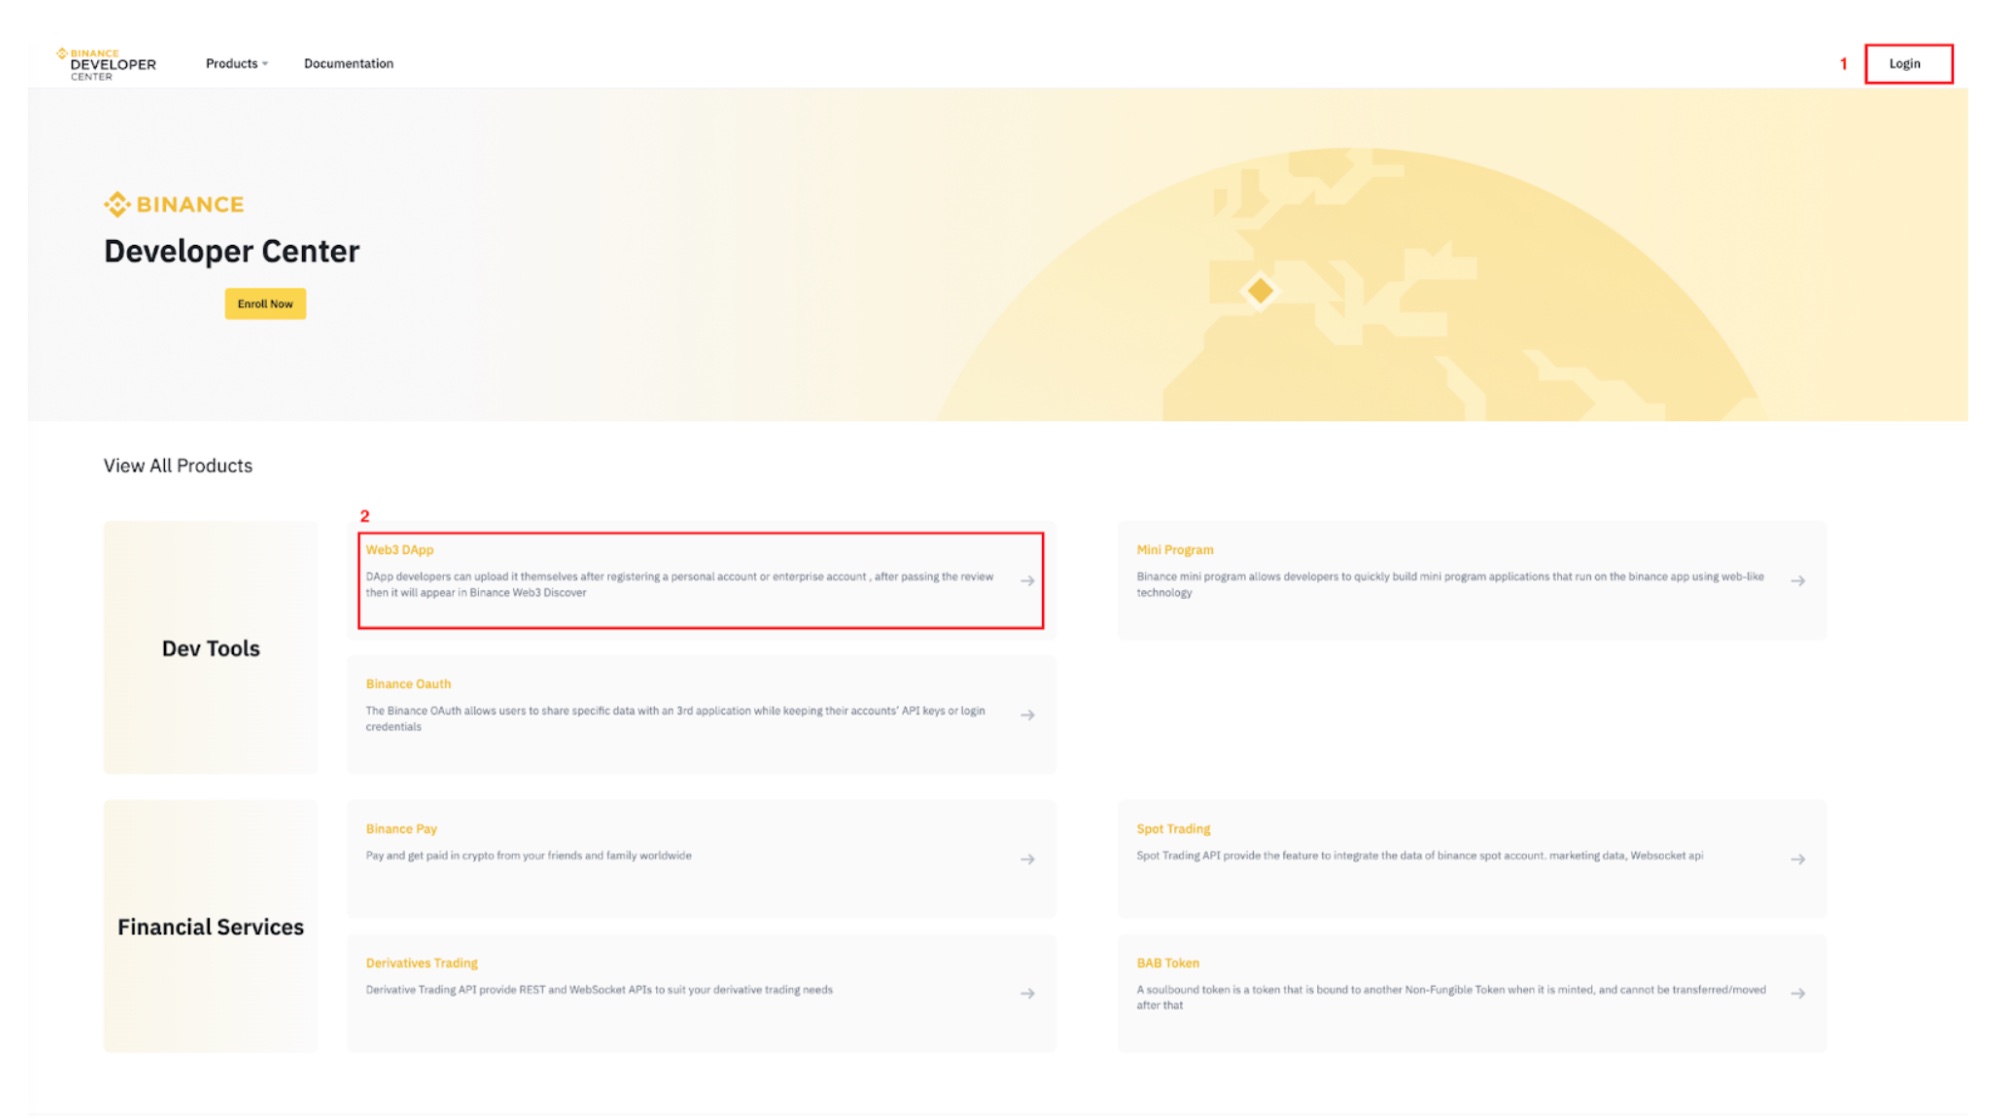Expand the Products dropdown menu

(236, 64)
